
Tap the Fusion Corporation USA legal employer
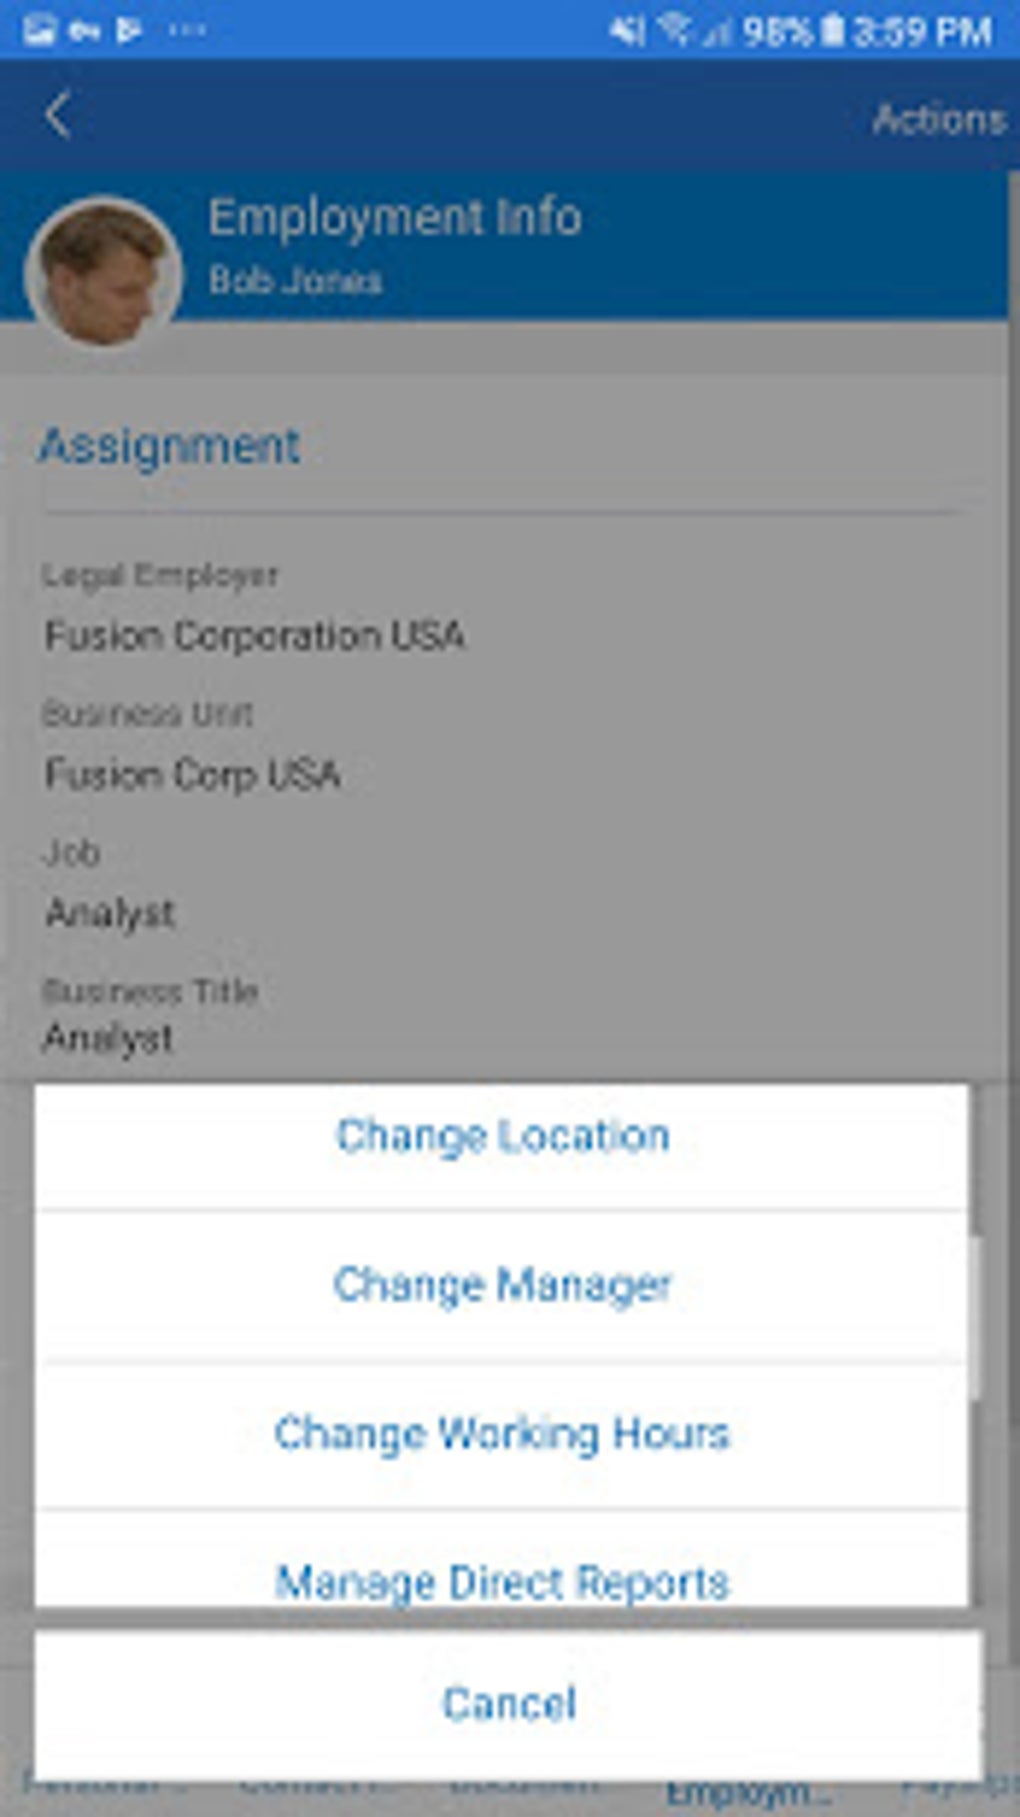255,635
